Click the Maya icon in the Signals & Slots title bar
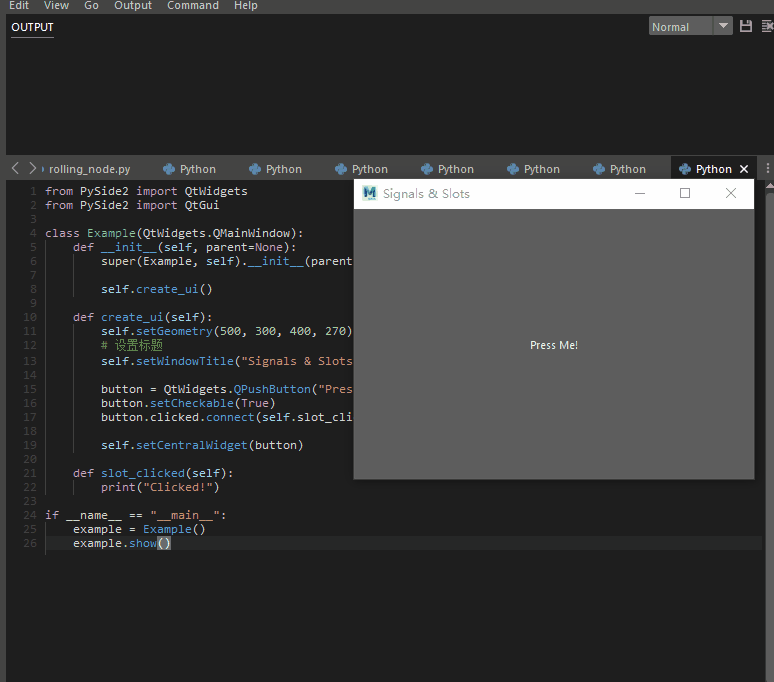774x682 pixels. 370,193
